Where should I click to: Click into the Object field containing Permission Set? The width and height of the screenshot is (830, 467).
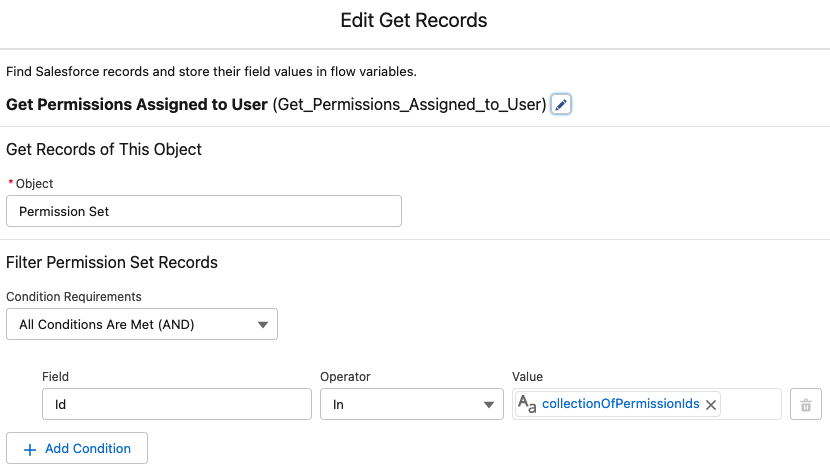pyautogui.click(x=203, y=211)
